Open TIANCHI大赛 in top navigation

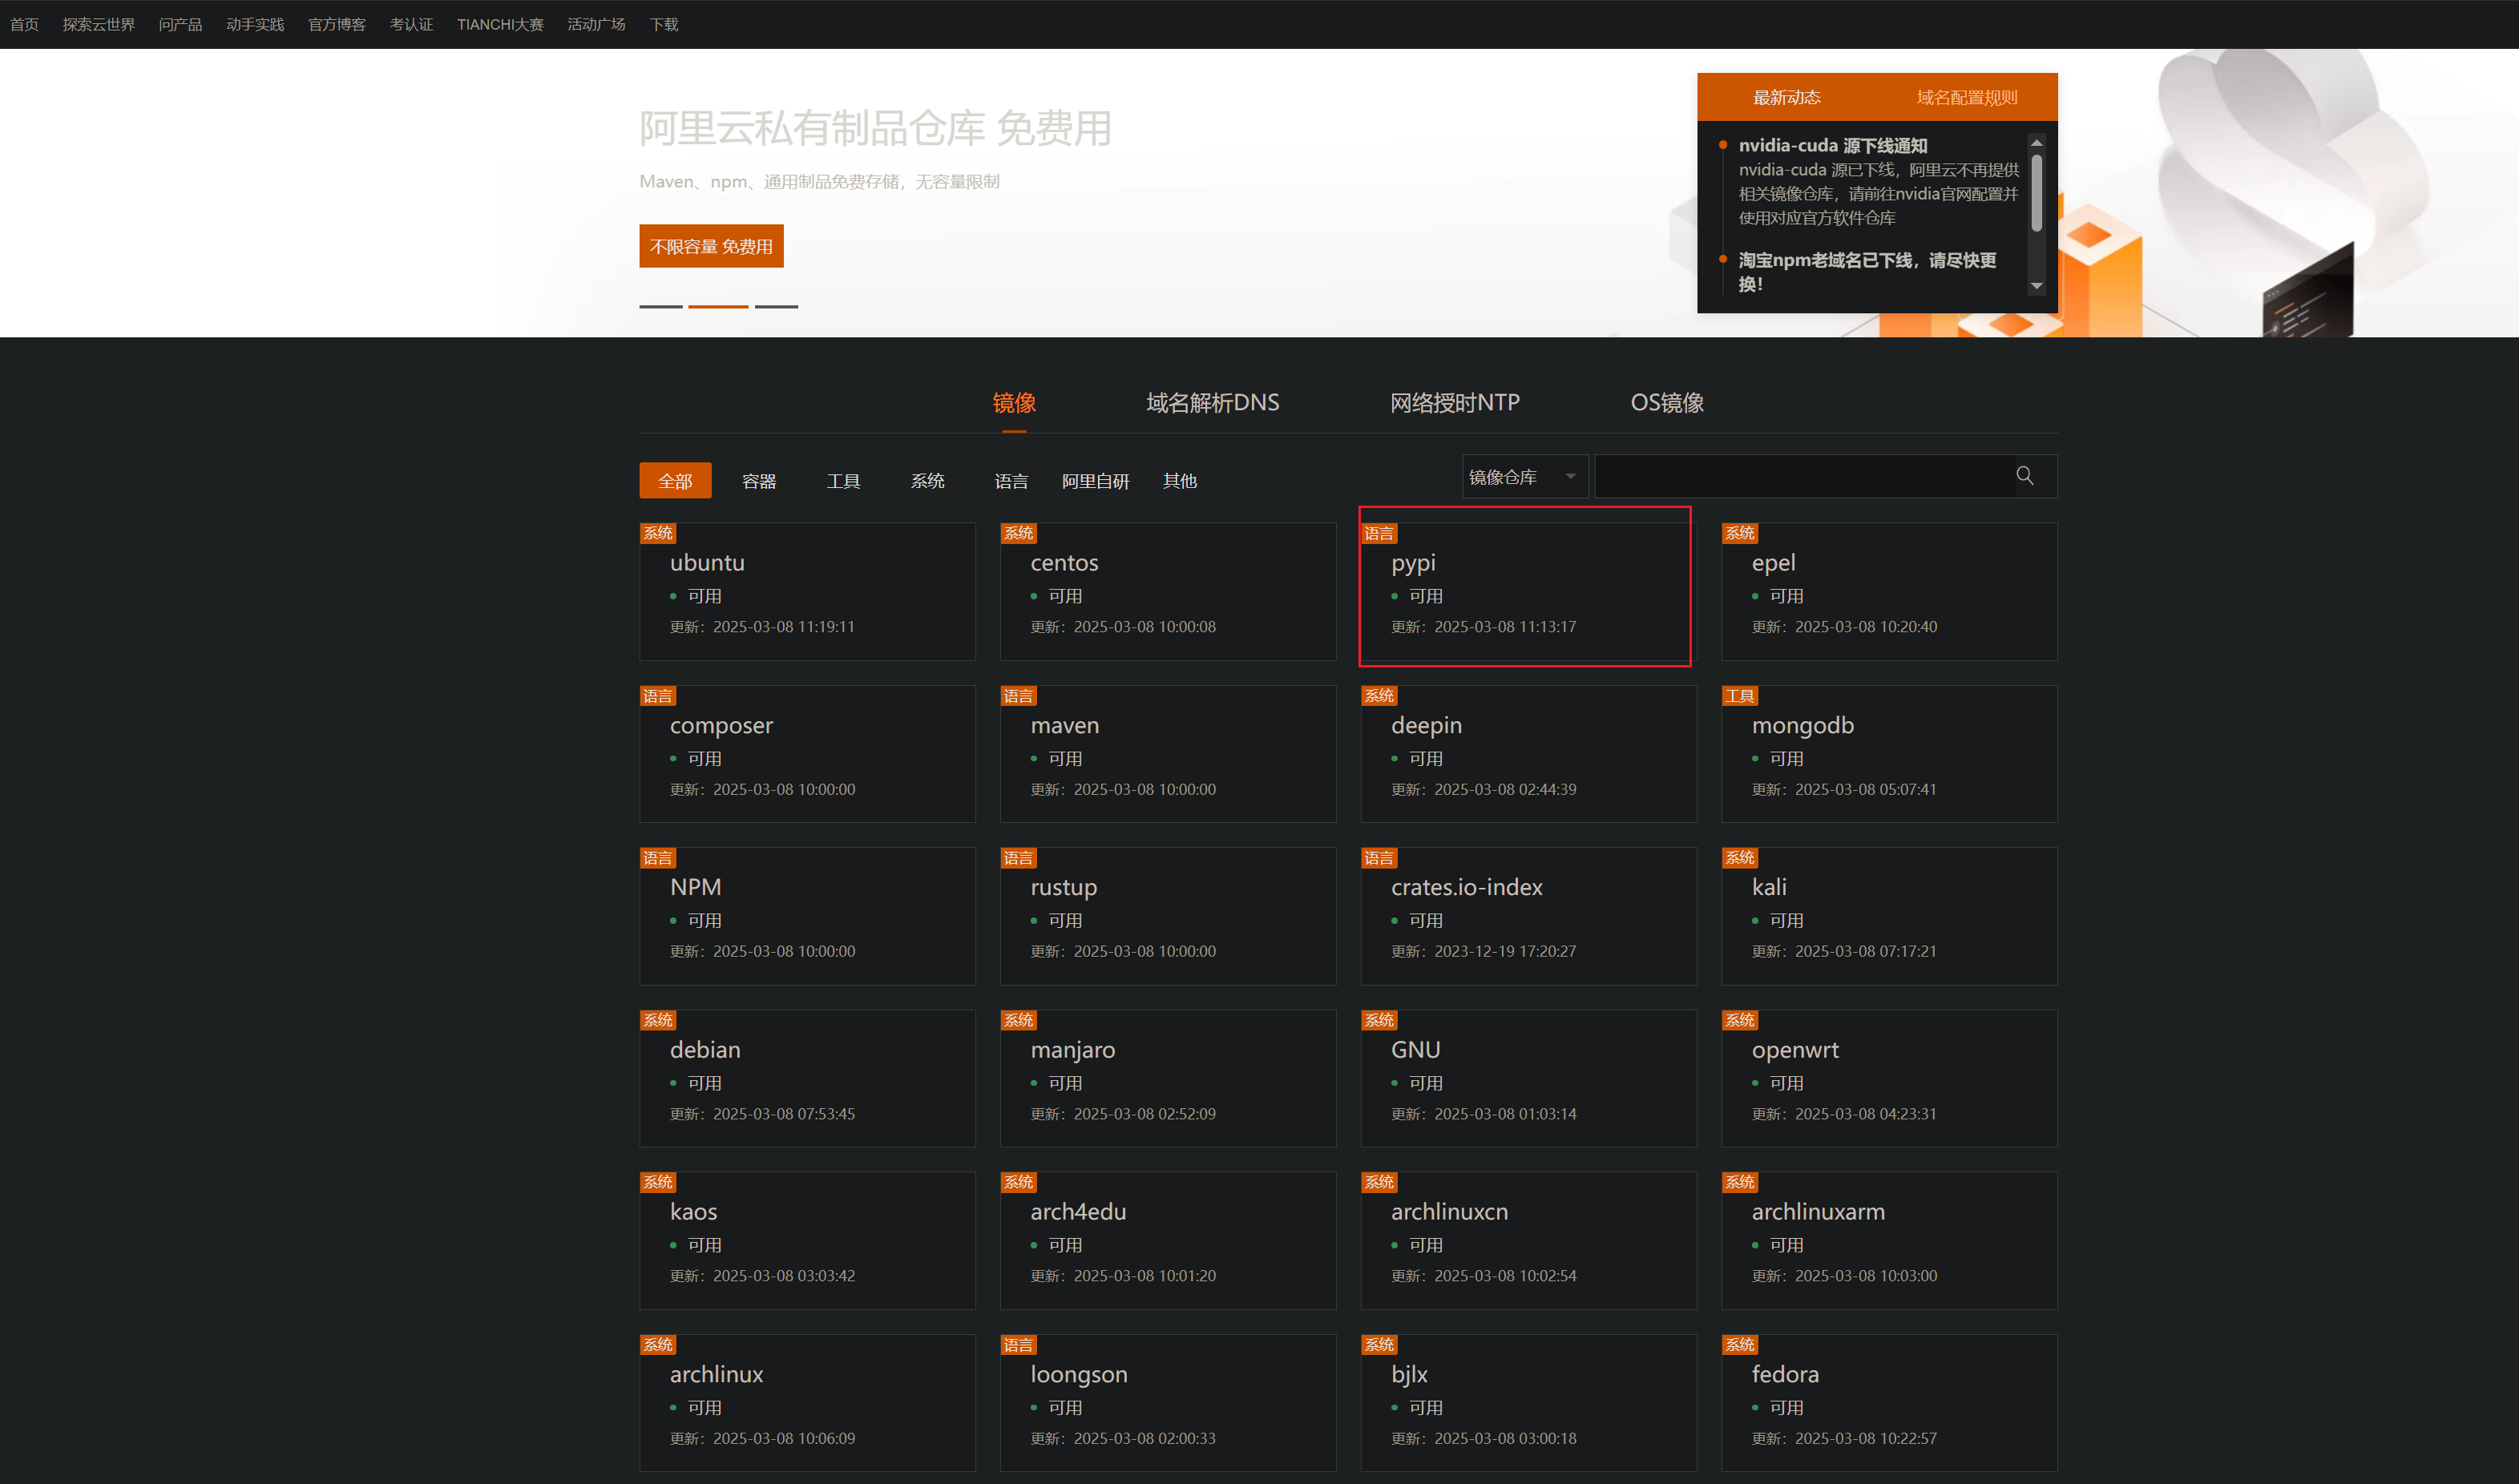[499, 24]
